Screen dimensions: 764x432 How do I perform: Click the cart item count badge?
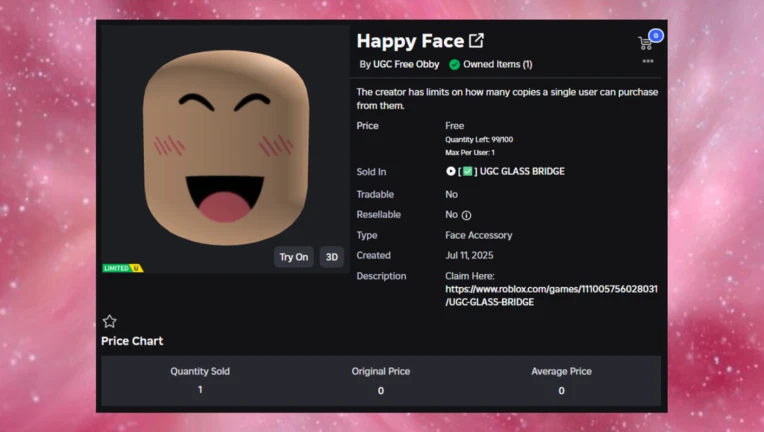pos(656,36)
